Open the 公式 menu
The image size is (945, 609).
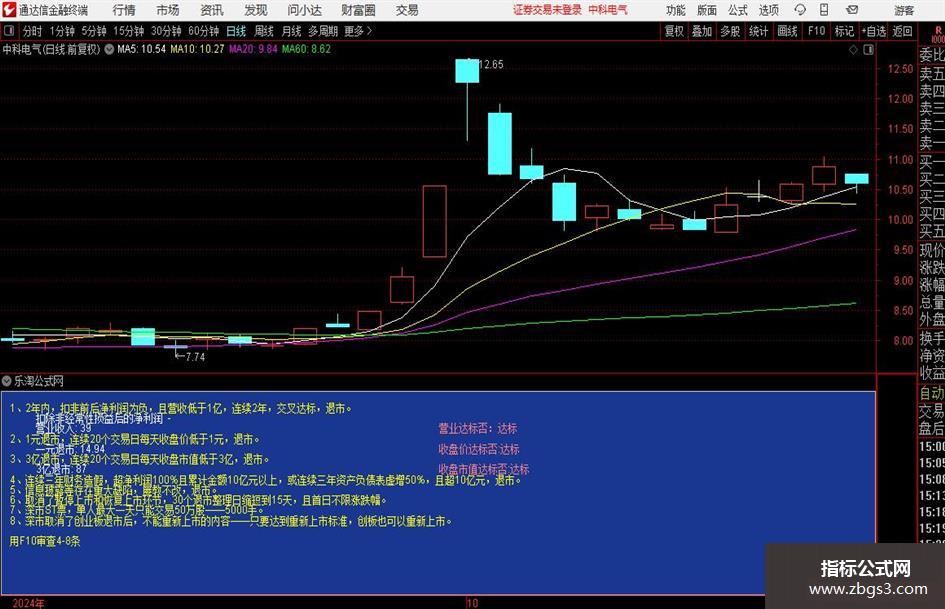[738, 10]
